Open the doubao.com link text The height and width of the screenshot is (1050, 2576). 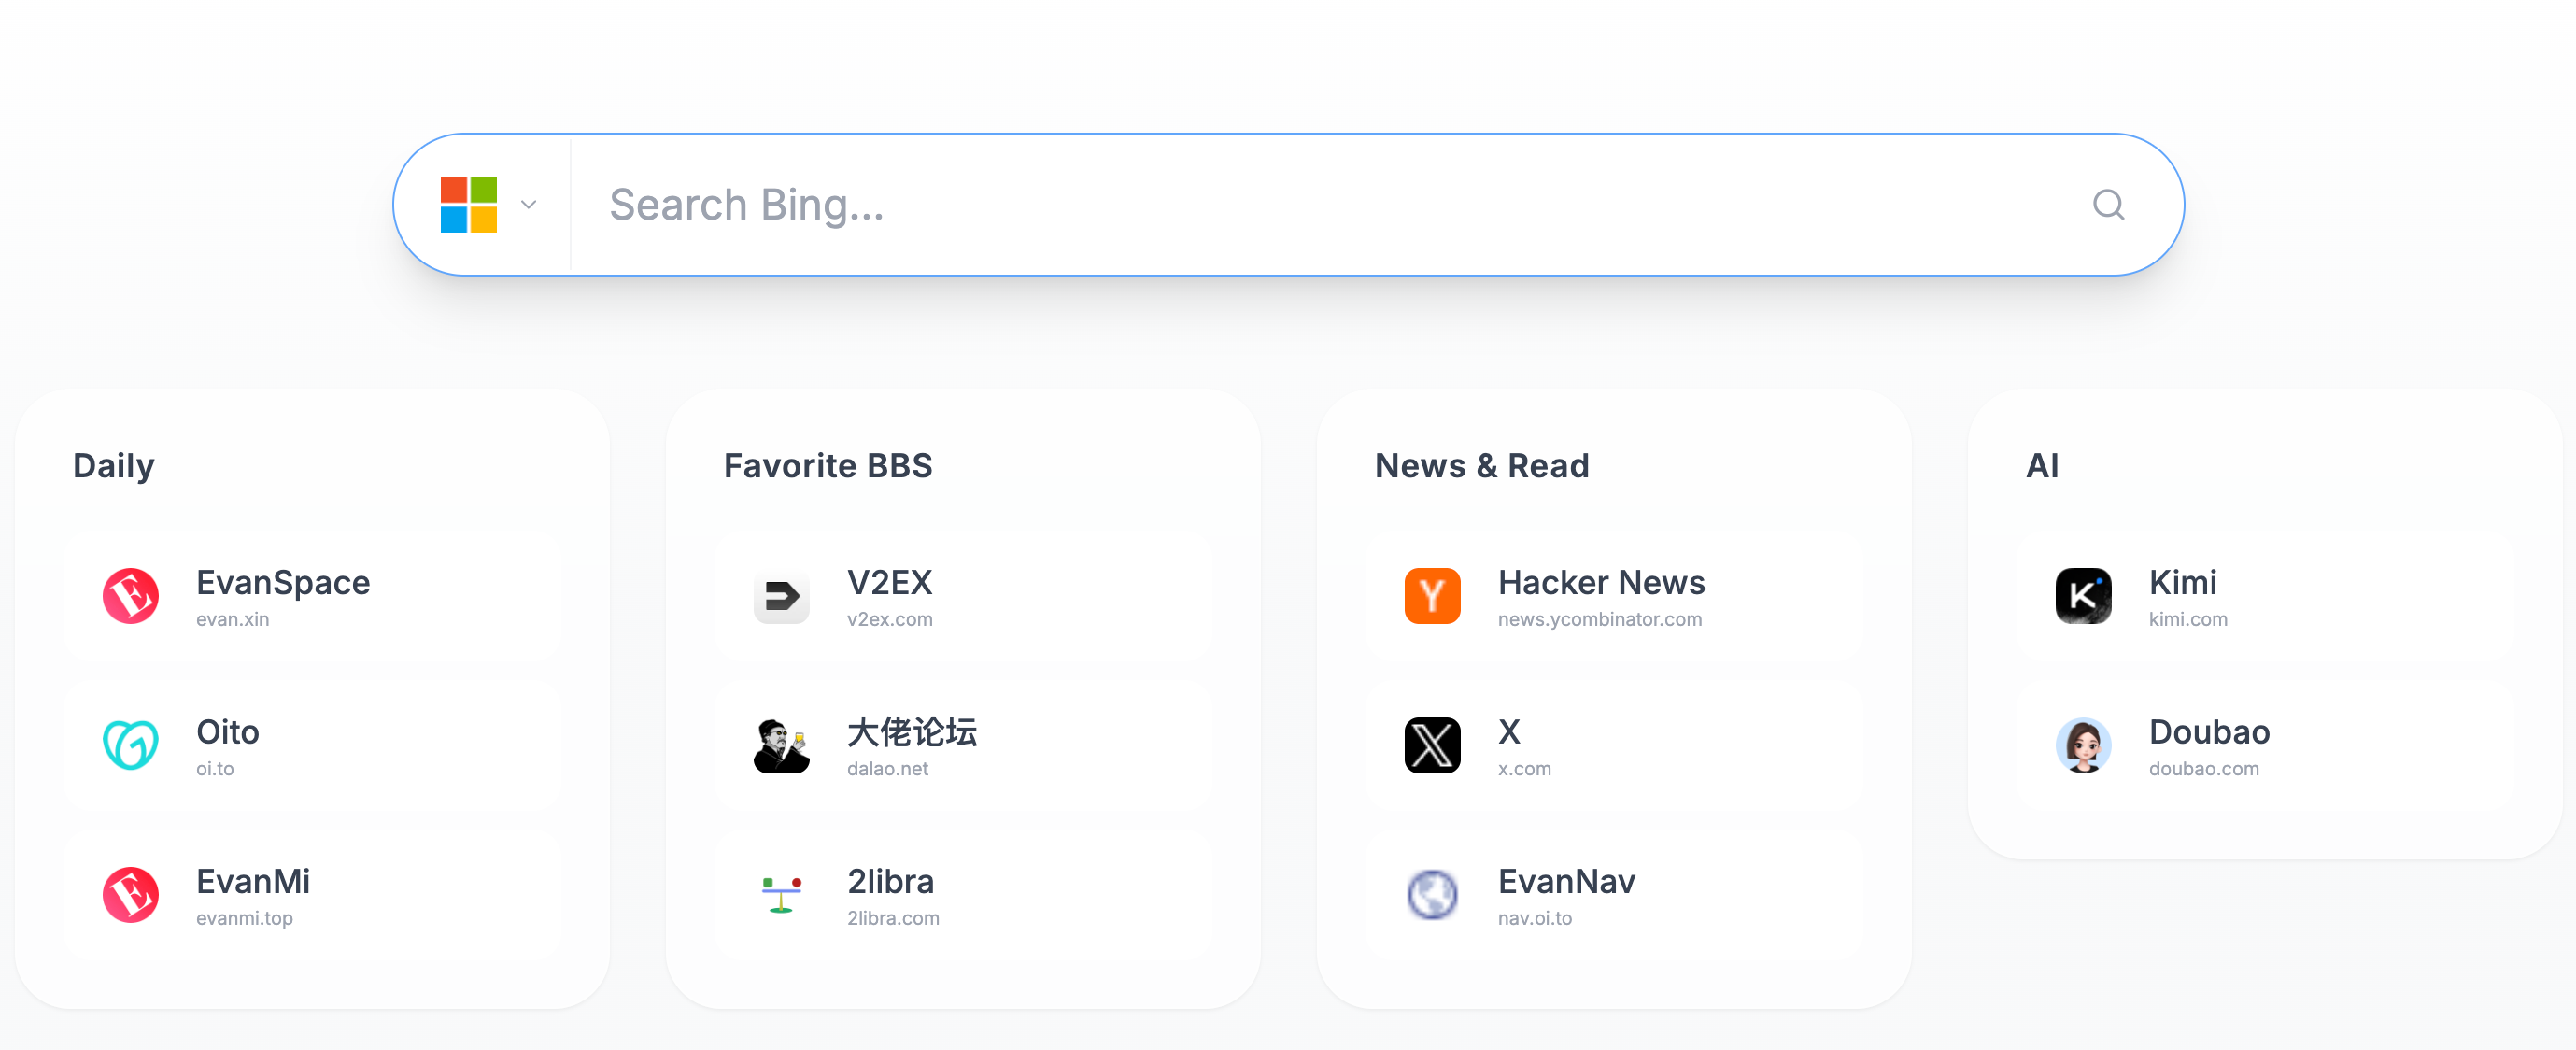[2203, 769]
